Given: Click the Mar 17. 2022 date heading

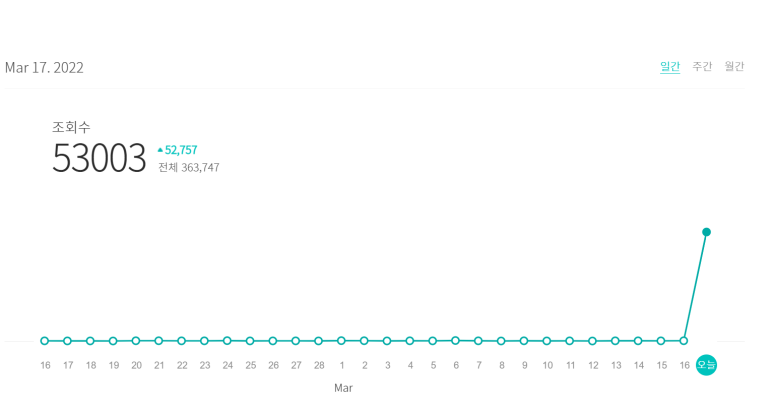Looking at the screenshot, I should pos(44,68).
